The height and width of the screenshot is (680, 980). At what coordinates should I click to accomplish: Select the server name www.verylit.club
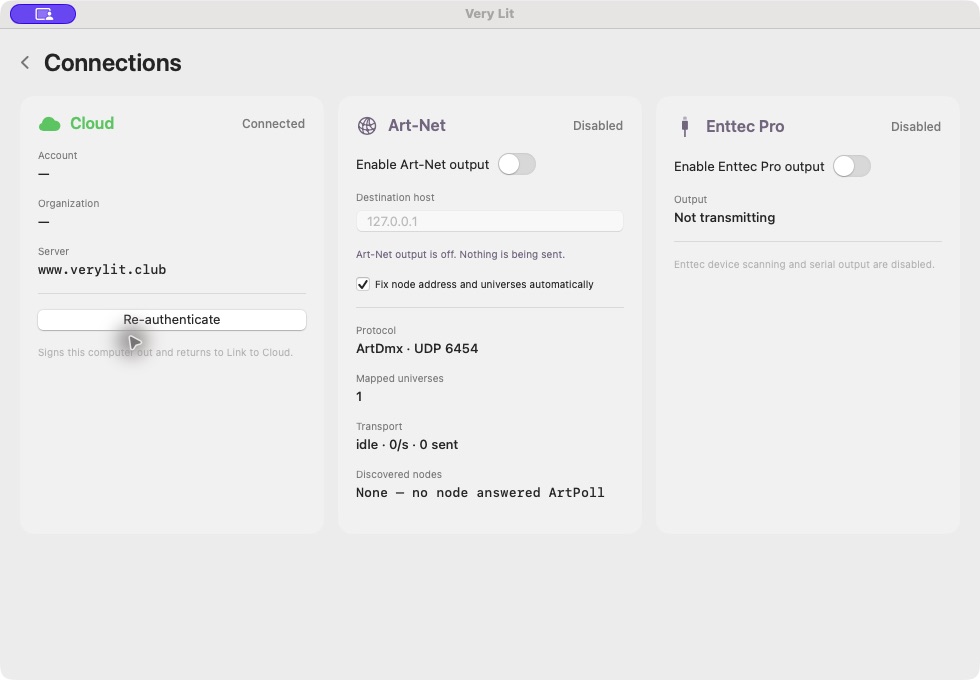102,270
